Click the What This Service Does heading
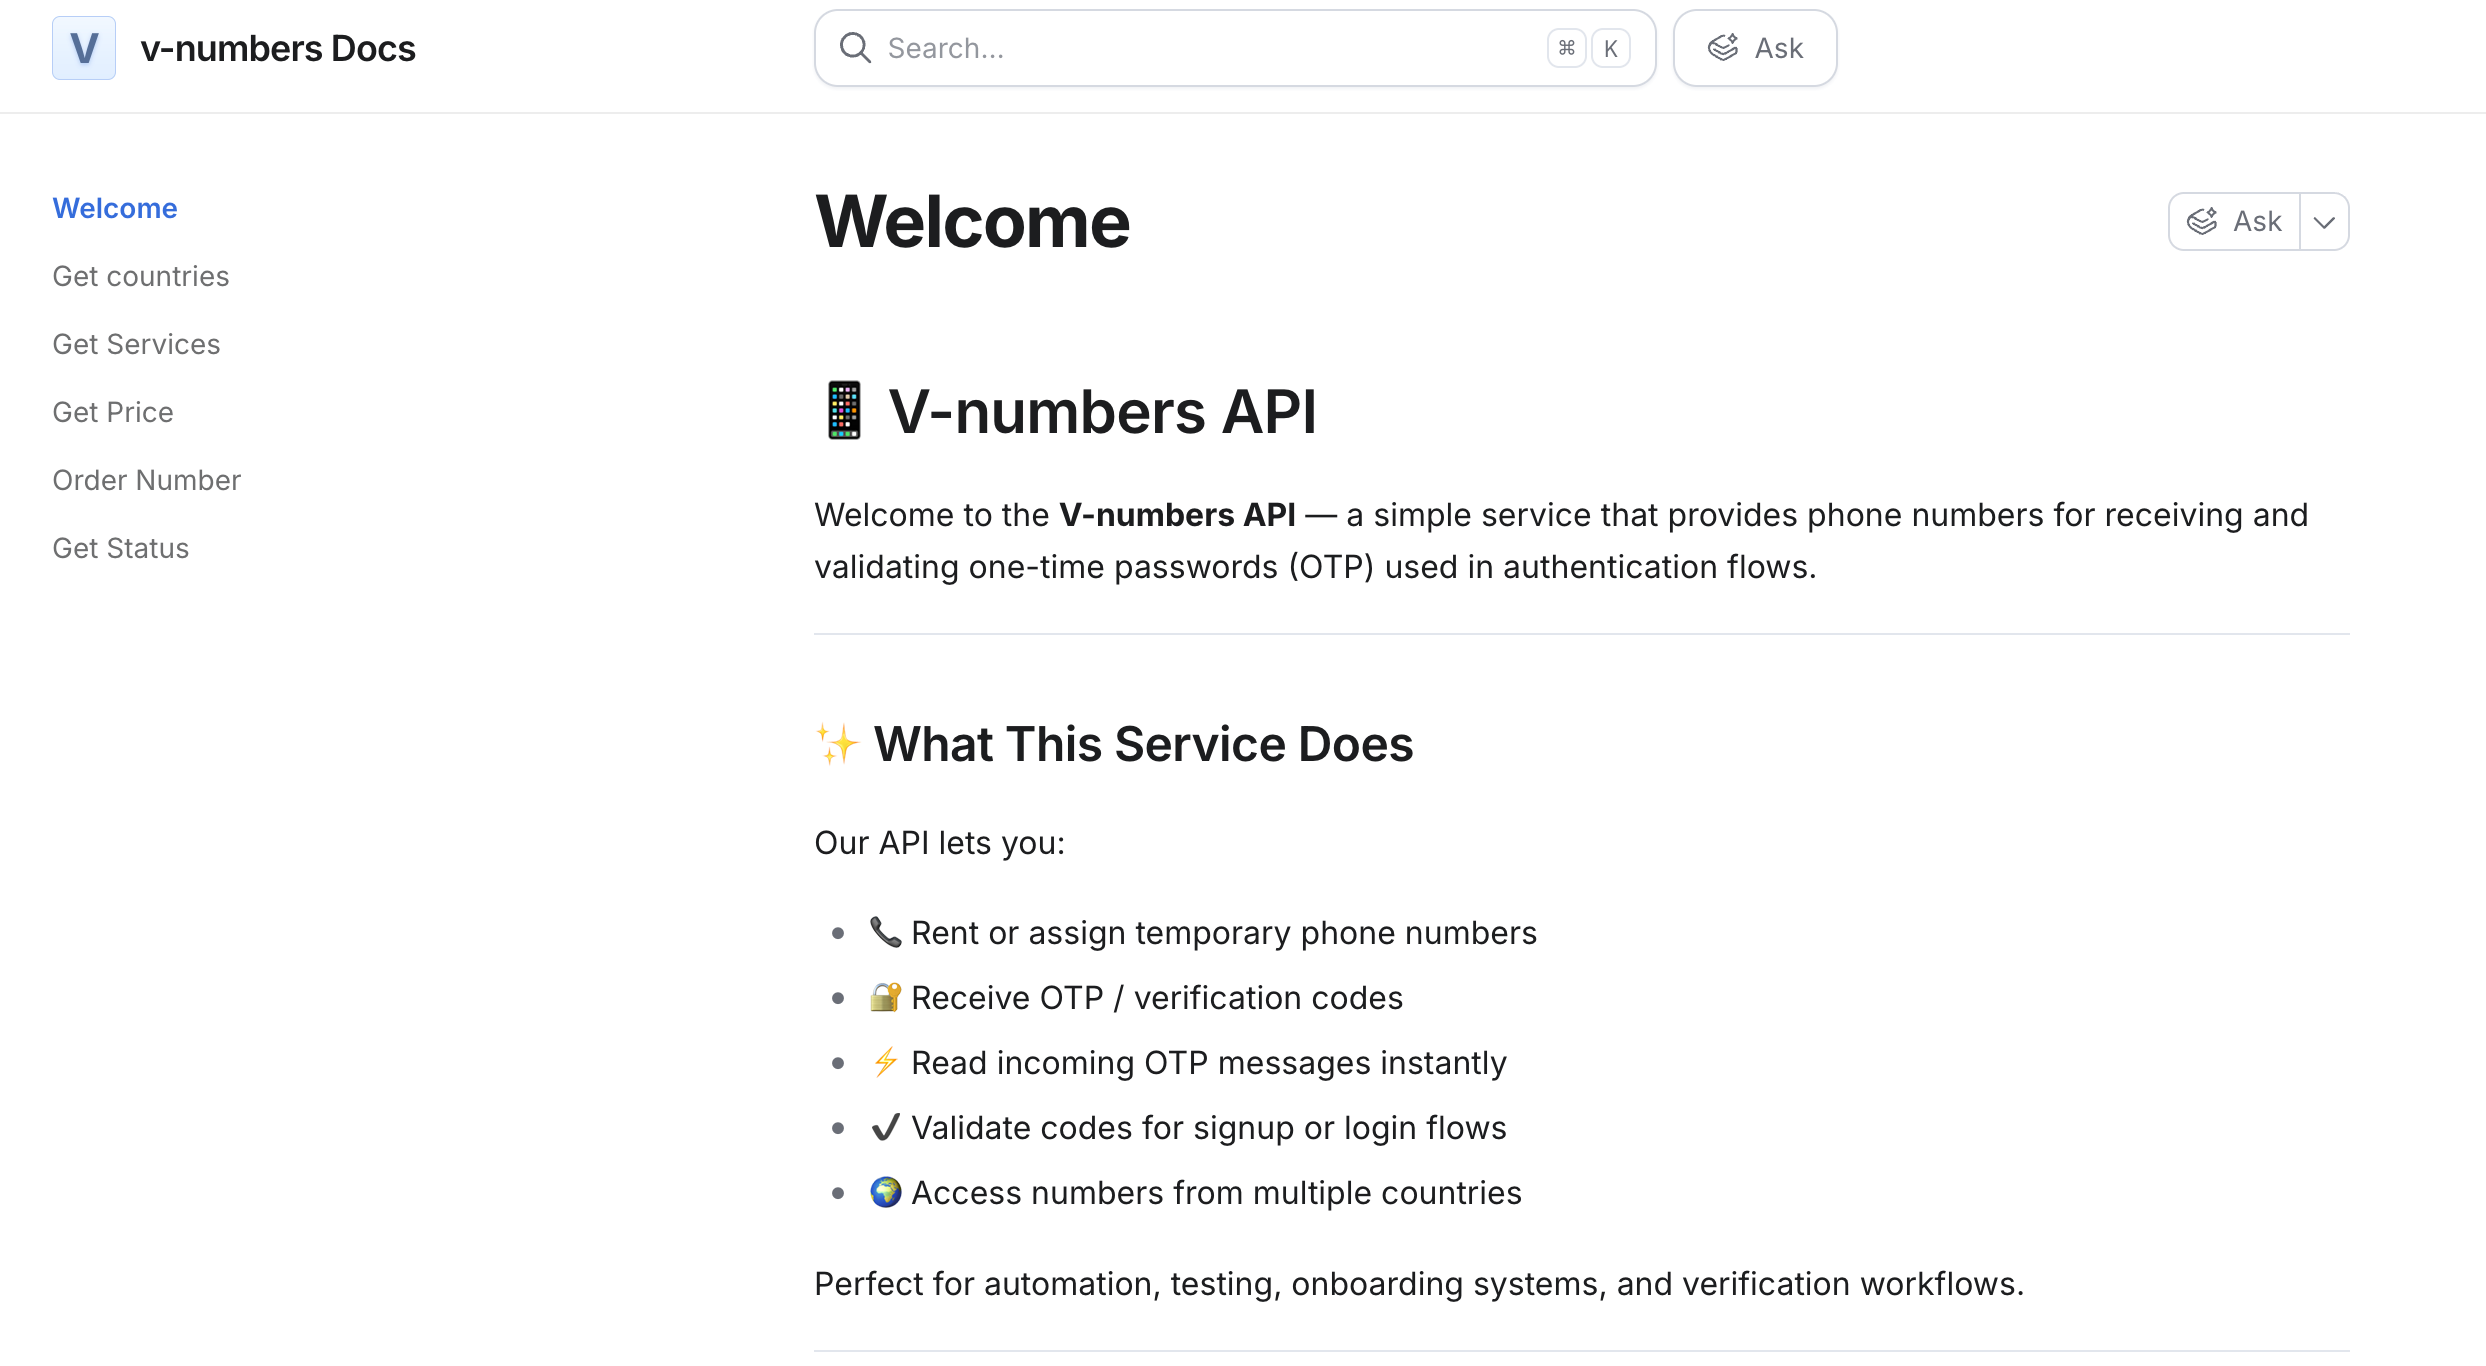The image size is (2486, 1366). click(x=1143, y=744)
